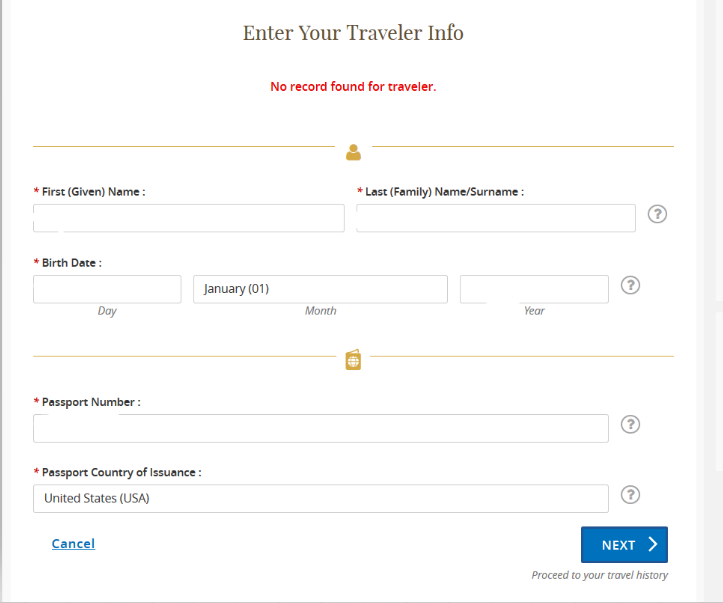Focus the Passport Number text field
This screenshot has width=723, height=603.
click(321, 428)
